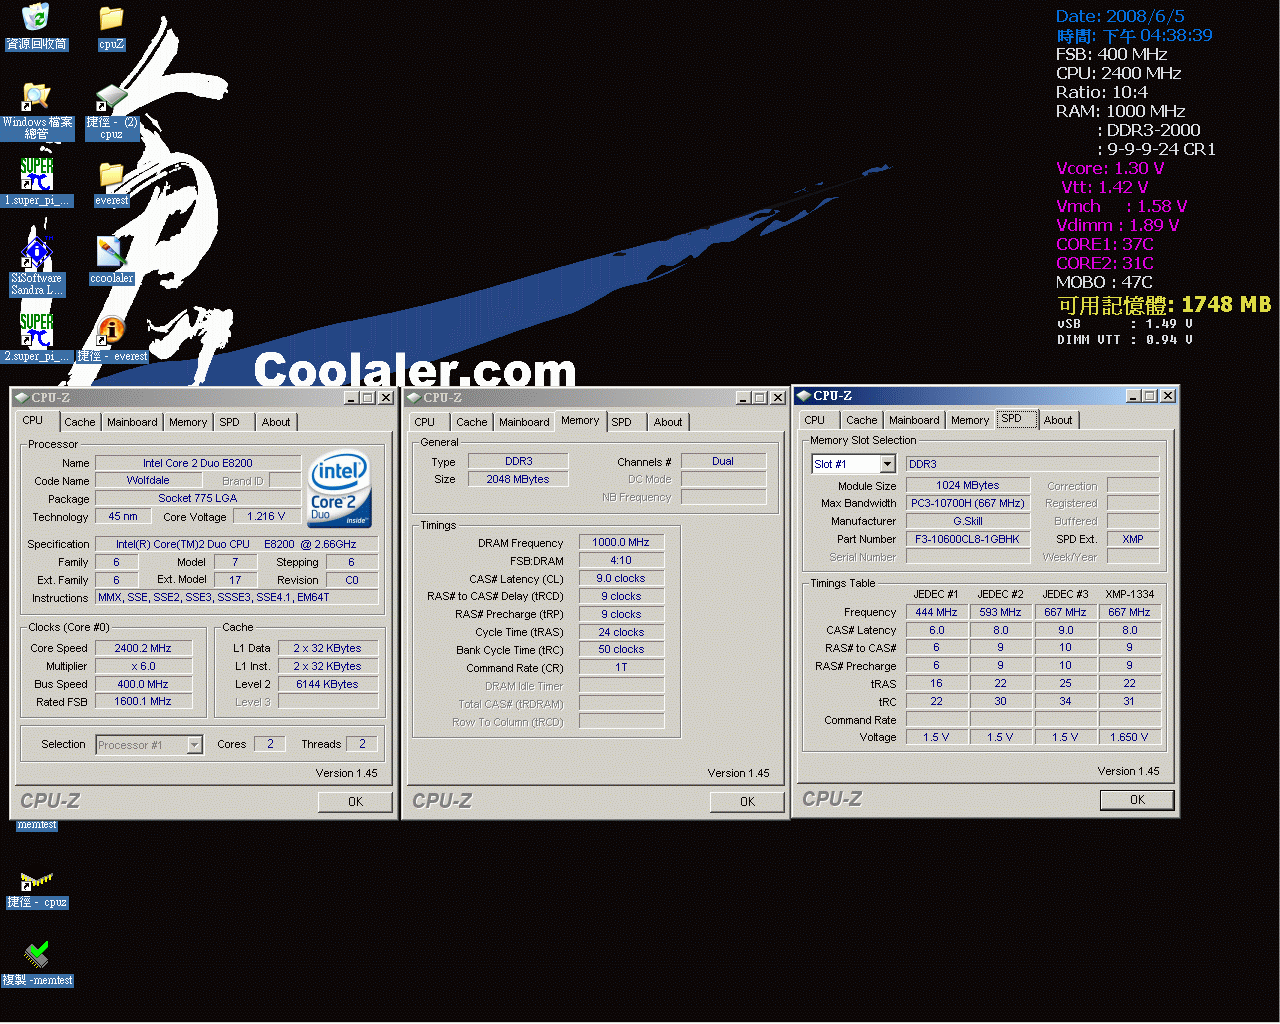Click the Level 2 cache value 6144 KBytes
1280x1024 pixels.
coord(327,684)
